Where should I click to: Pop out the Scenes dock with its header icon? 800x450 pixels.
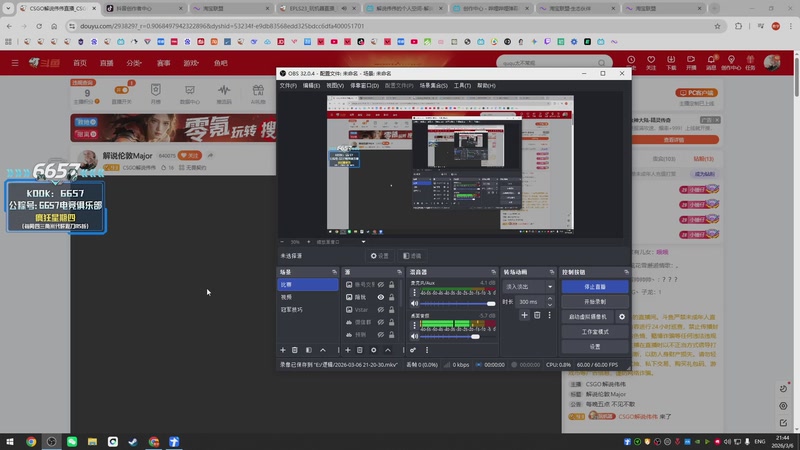pyautogui.click(x=334, y=272)
